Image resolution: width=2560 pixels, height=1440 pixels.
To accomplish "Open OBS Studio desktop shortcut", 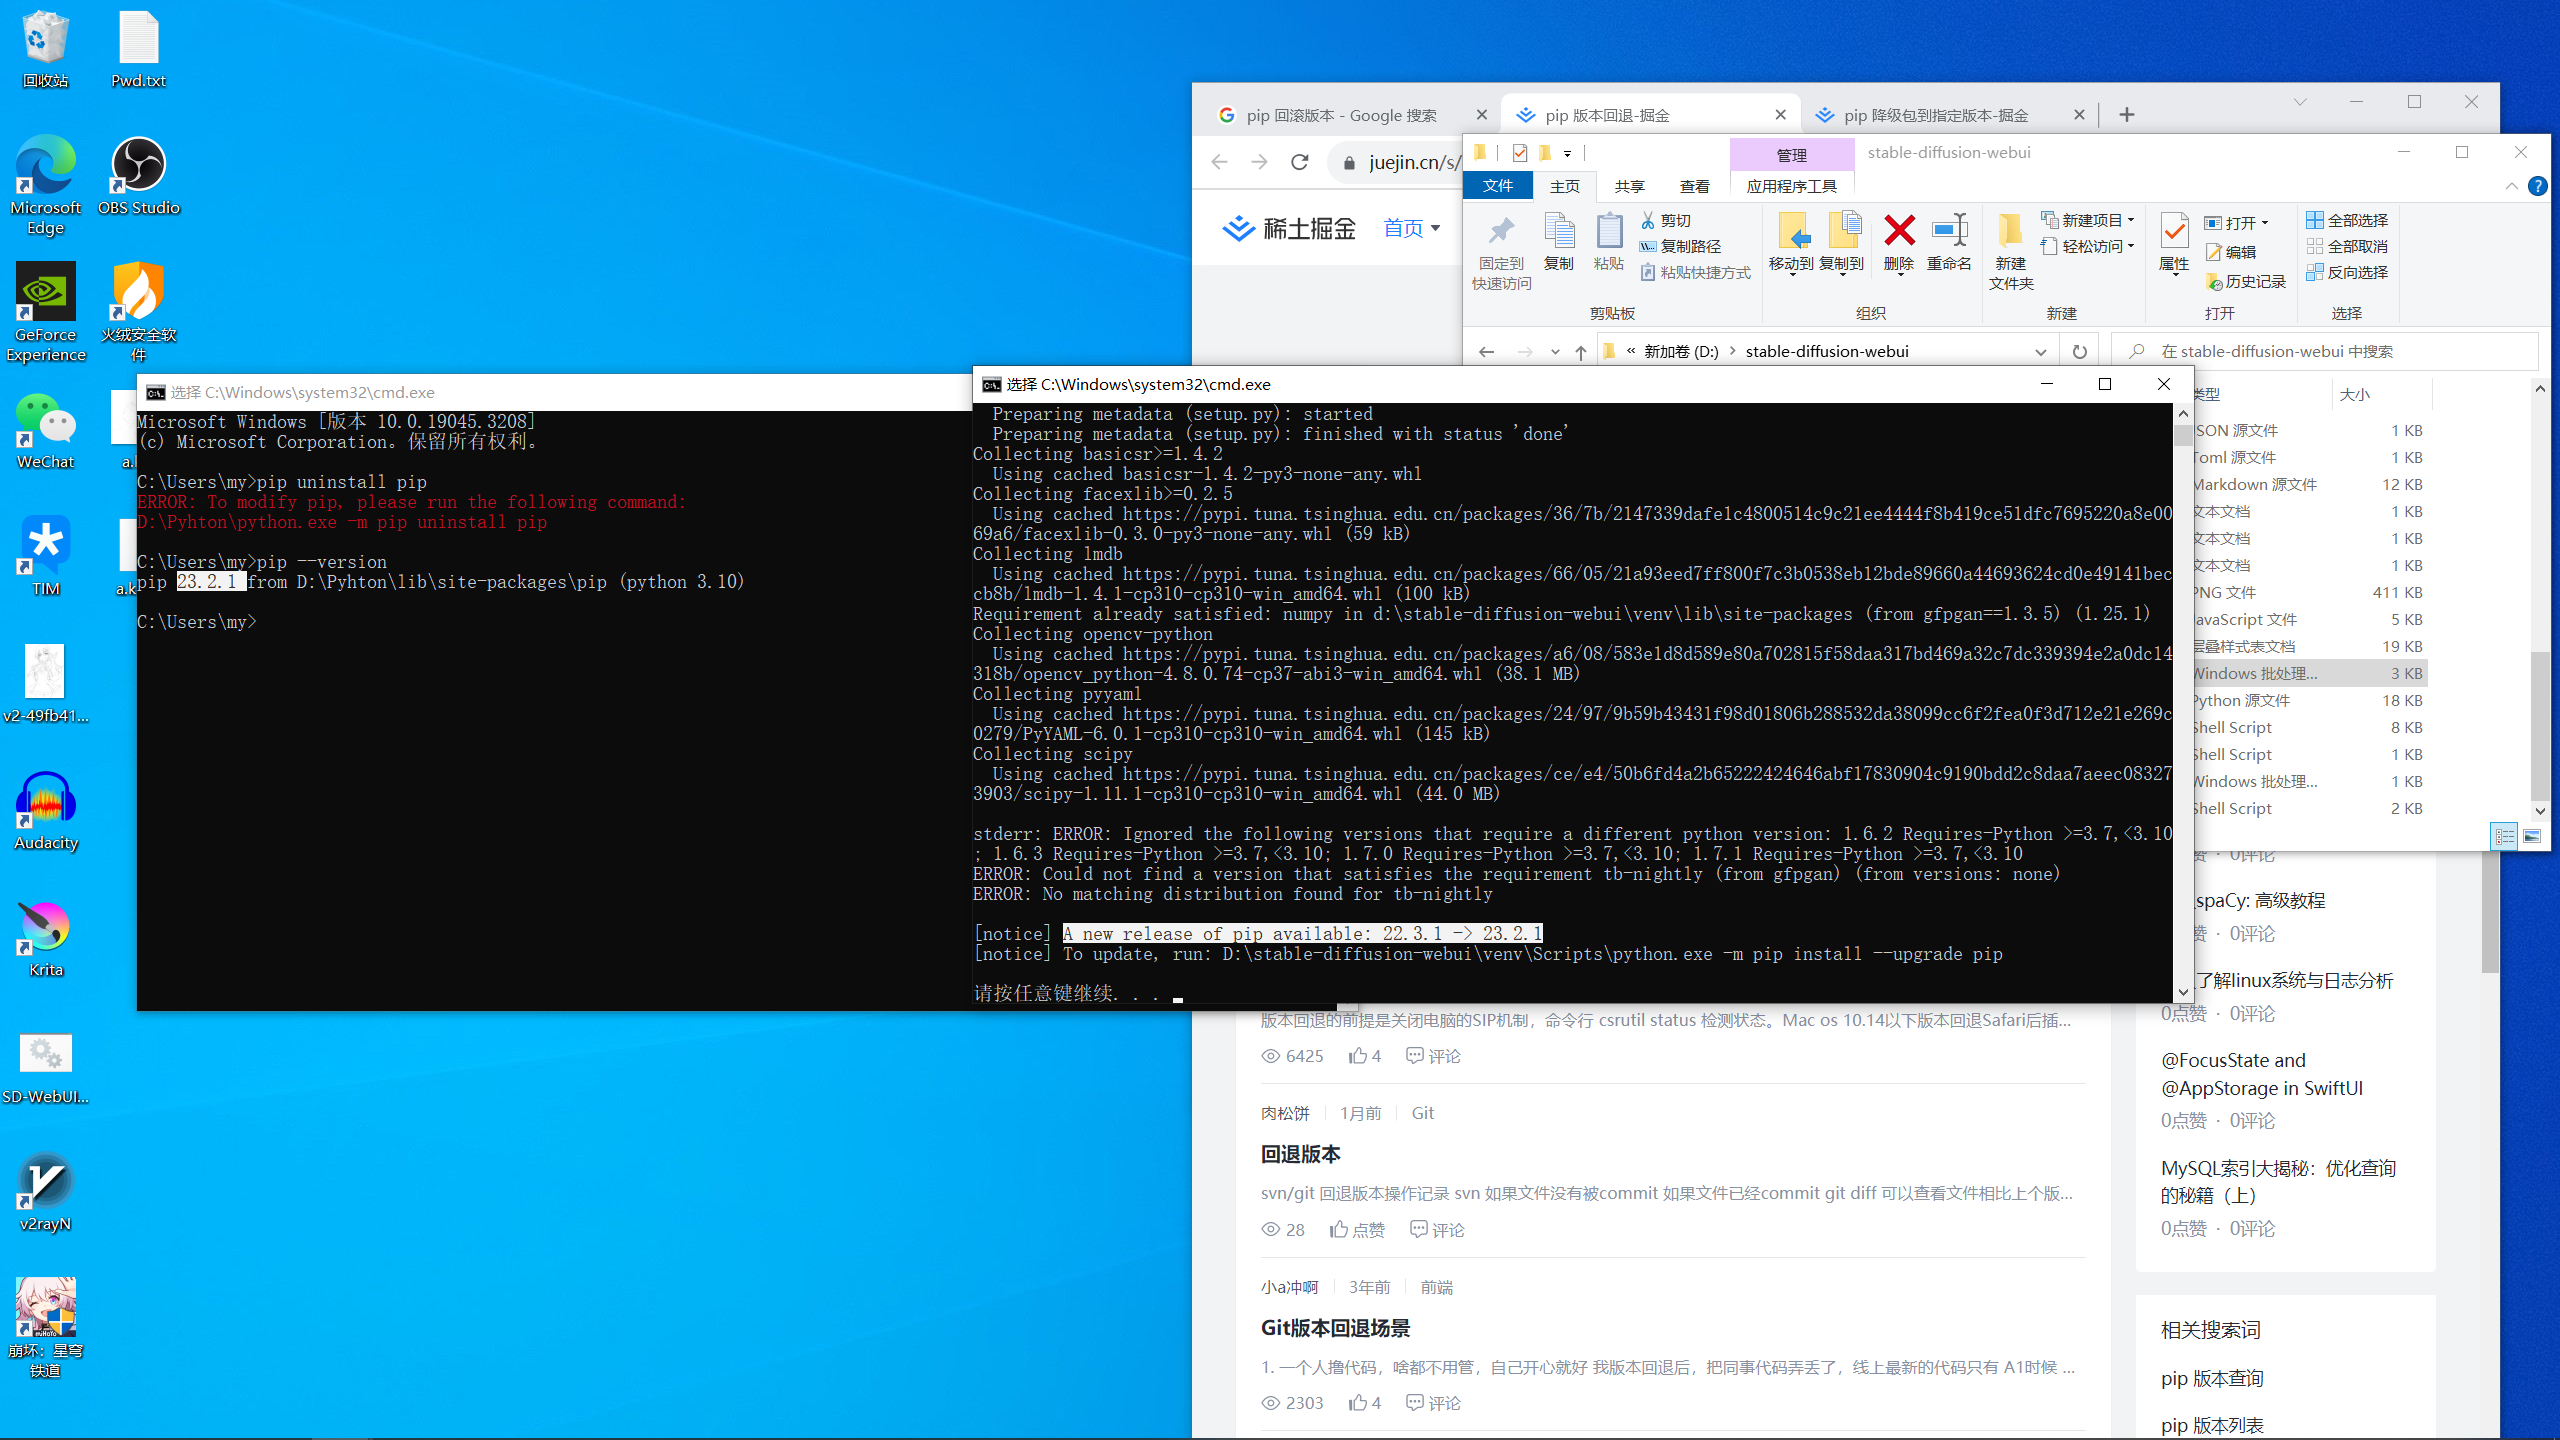I will 138,165.
